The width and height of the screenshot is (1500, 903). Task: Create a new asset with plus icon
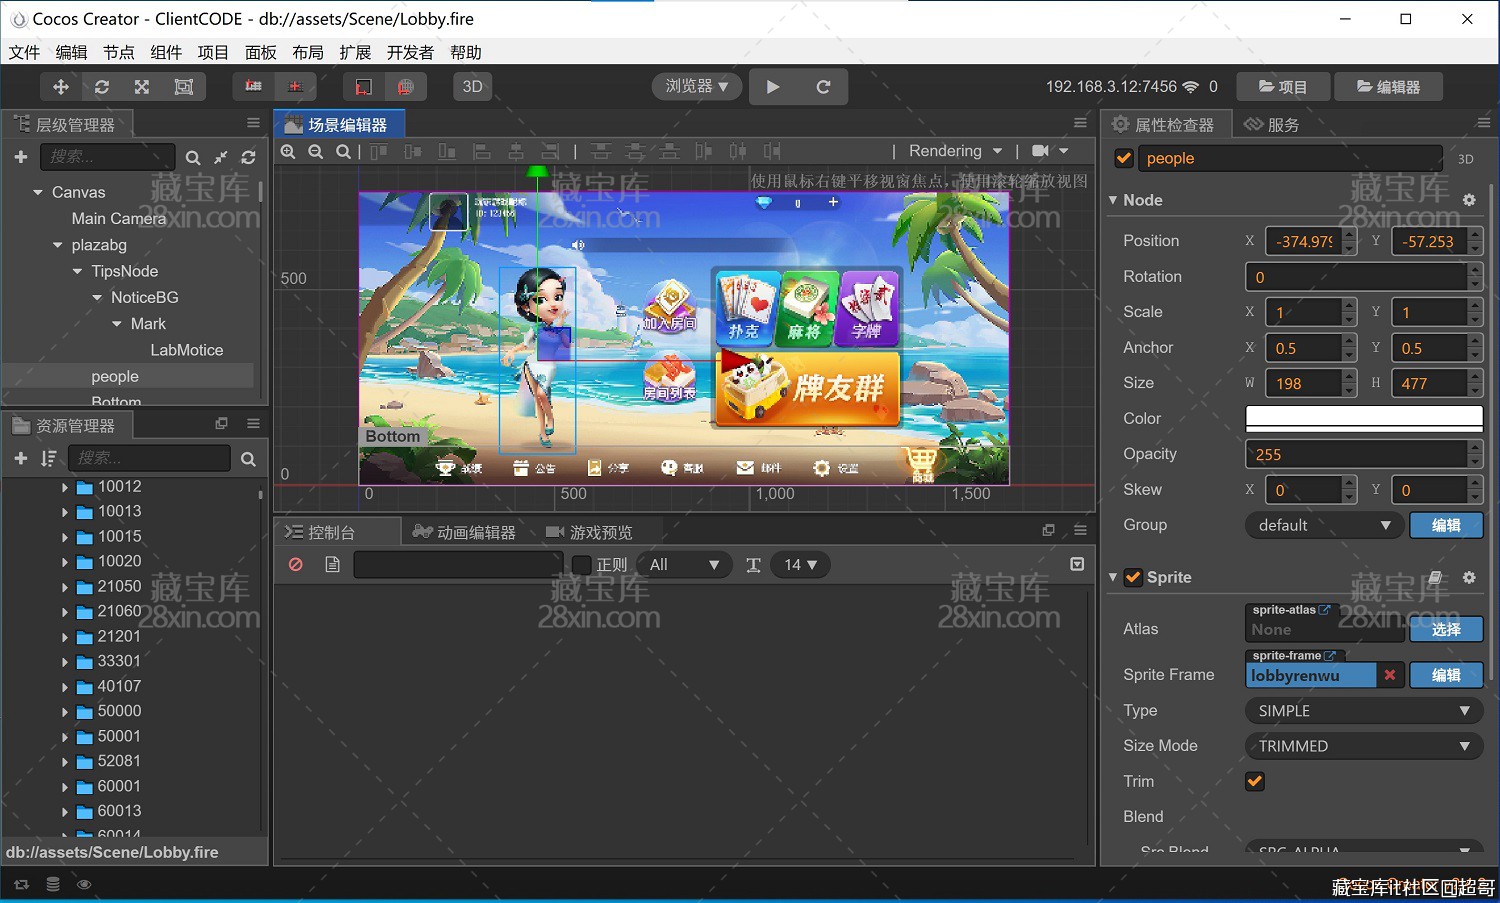click(20, 458)
